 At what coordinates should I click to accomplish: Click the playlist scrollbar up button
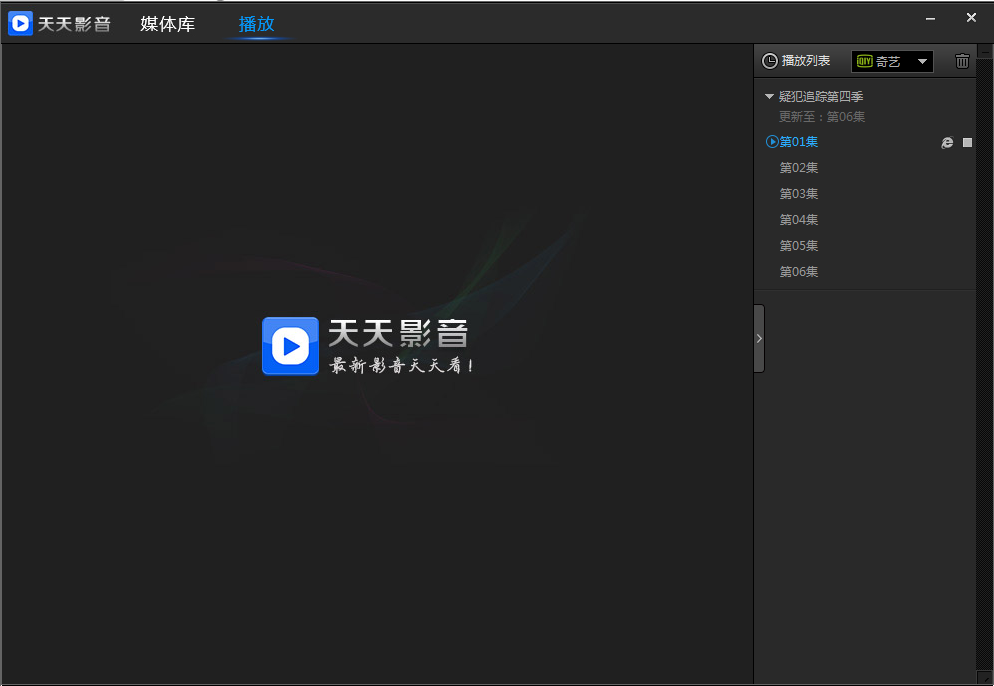point(984,51)
